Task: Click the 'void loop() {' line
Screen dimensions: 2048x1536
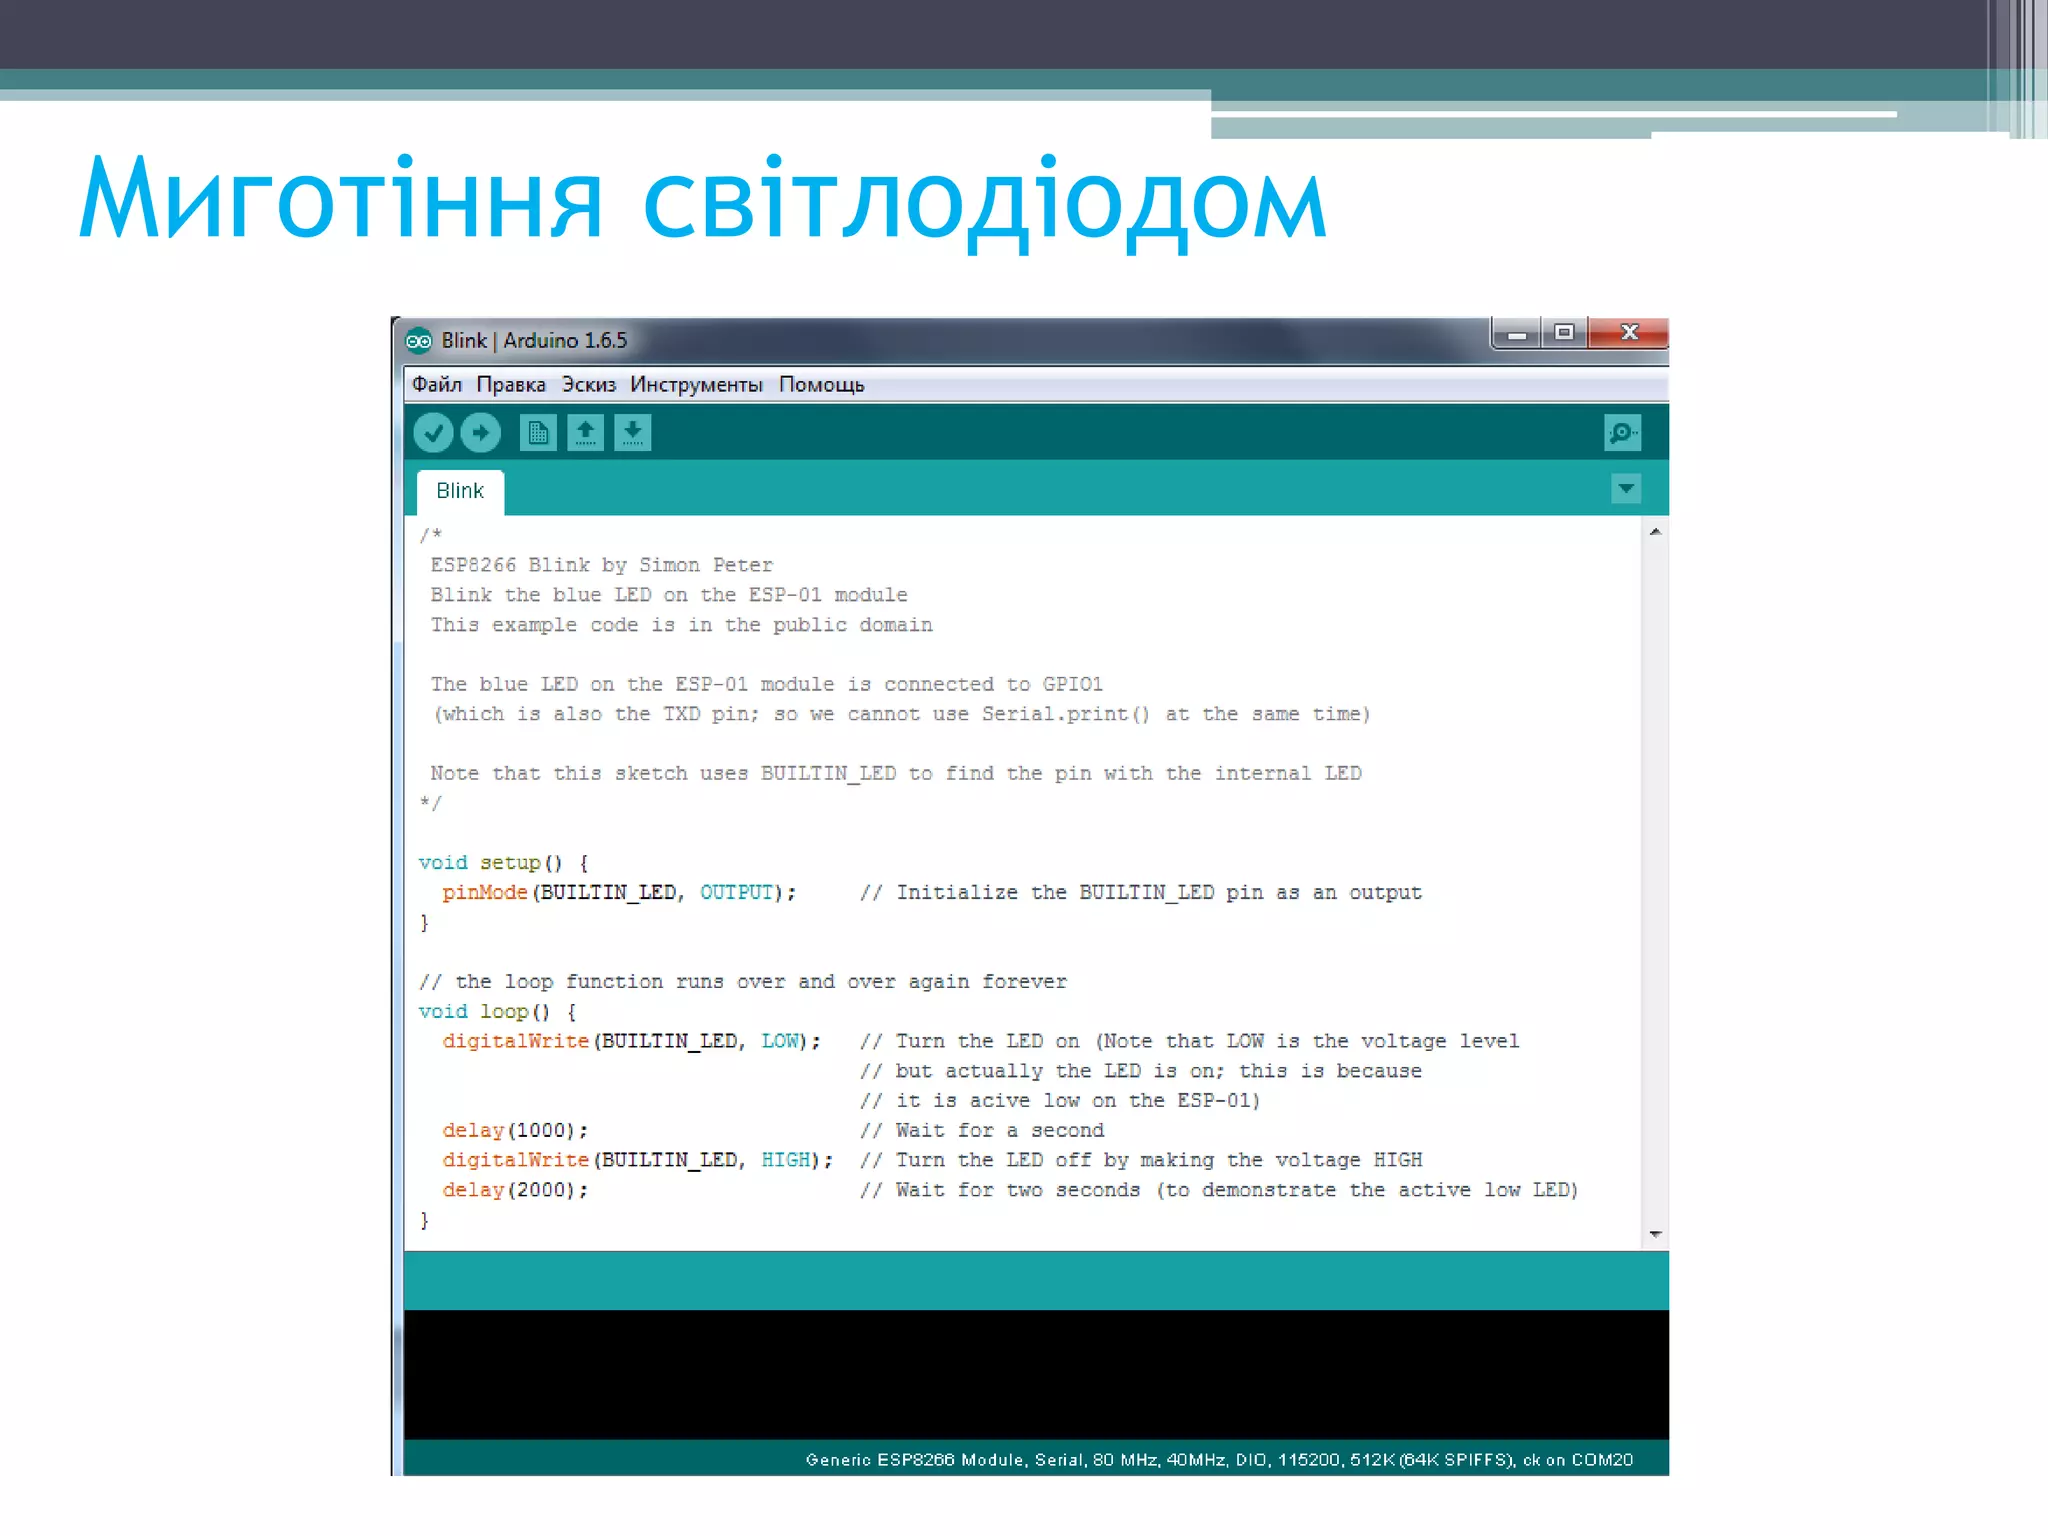Action: 497,1011
